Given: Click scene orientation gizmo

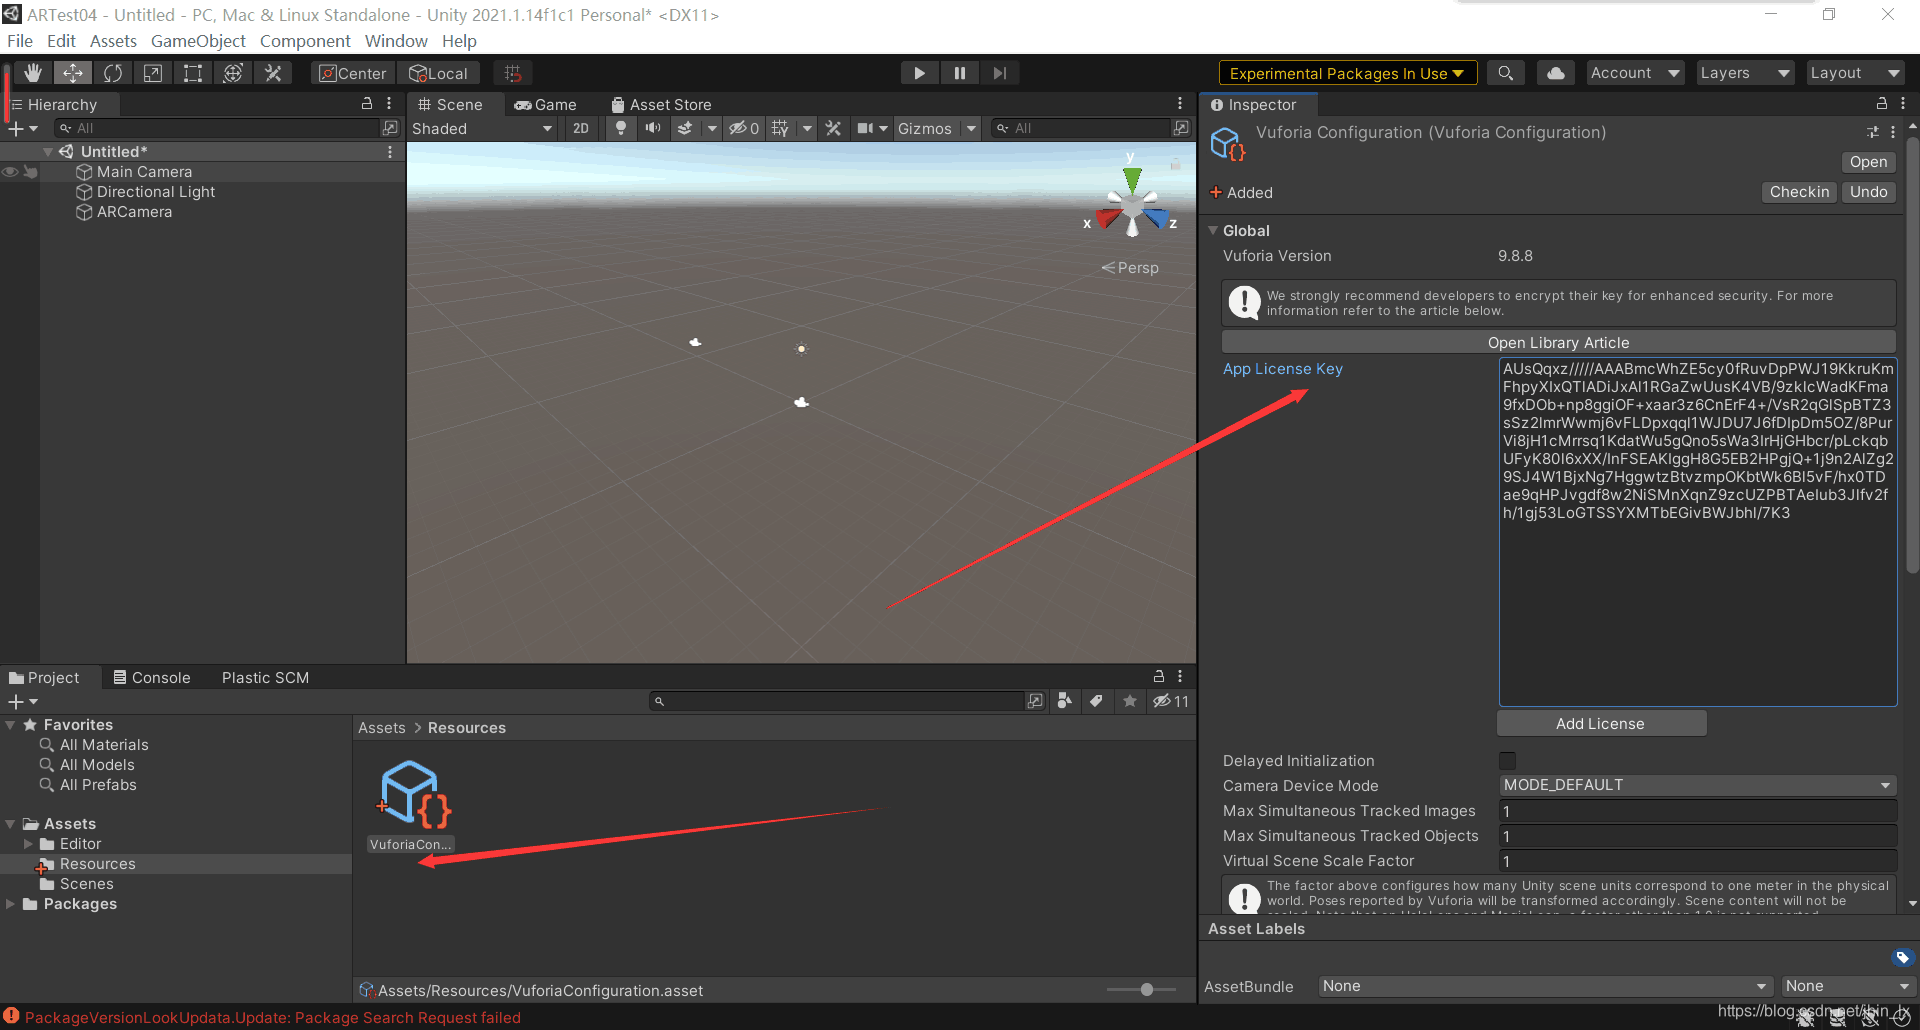Looking at the screenshot, I should pyautogui.click(x=1132, y=204).
